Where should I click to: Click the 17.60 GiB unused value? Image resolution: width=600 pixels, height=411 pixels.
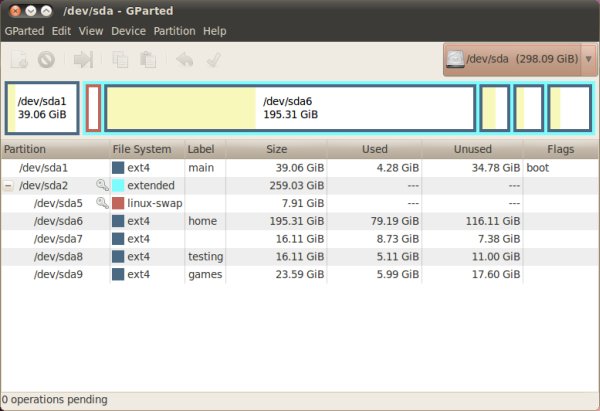click(496, 274)
